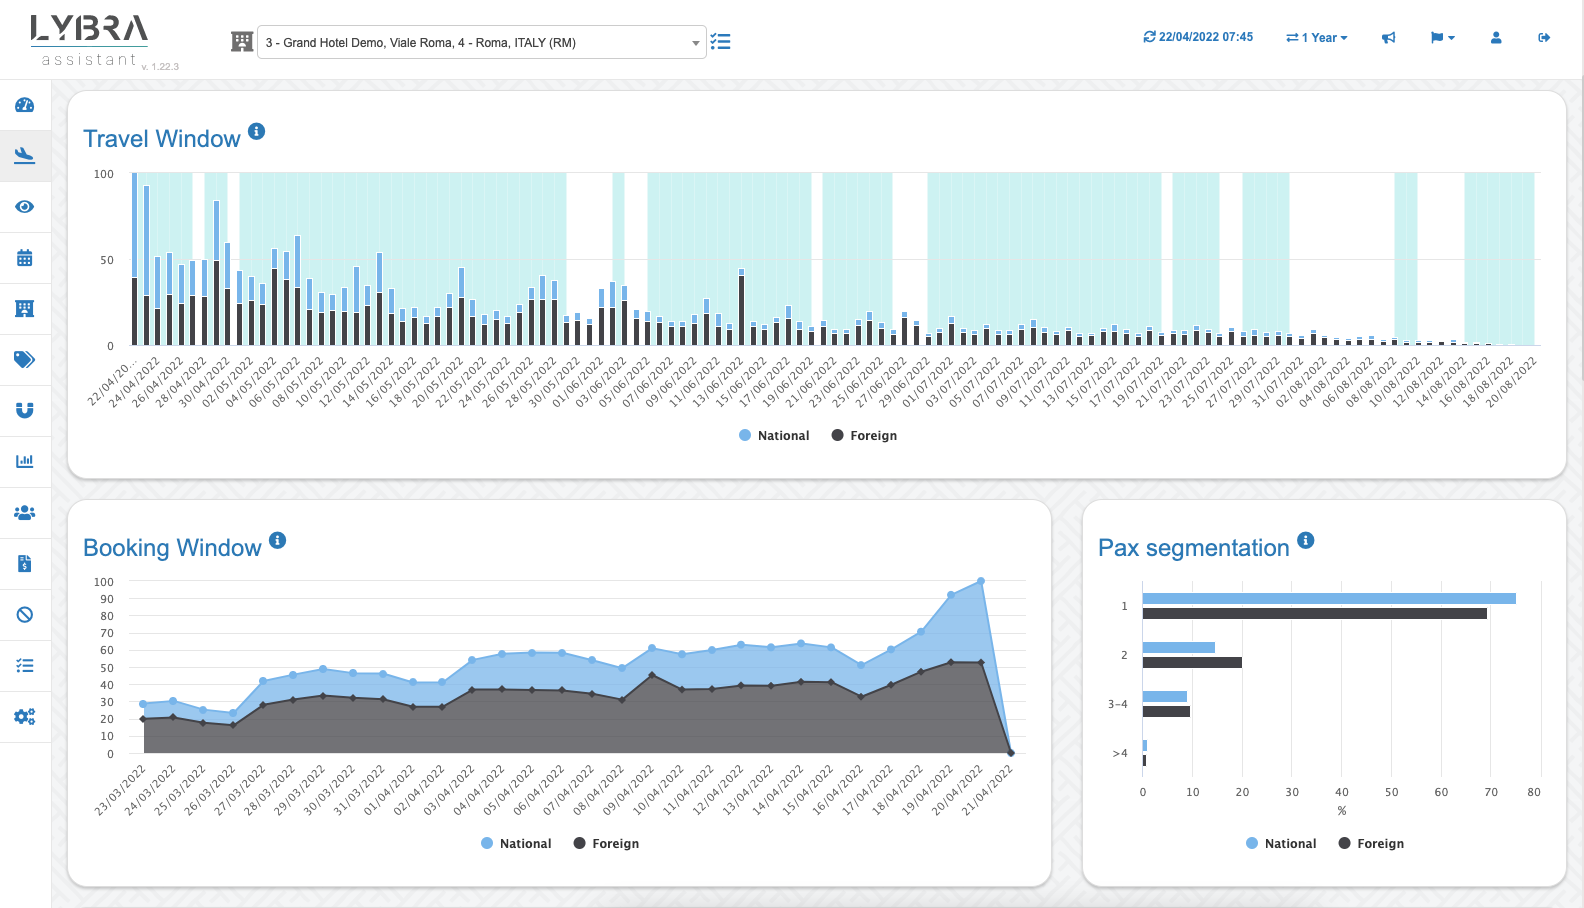Image resolution: width=1584 pixels, height=908 pixels.
Task: Expand the flag language dropdown
Action: pos(1442,38)
